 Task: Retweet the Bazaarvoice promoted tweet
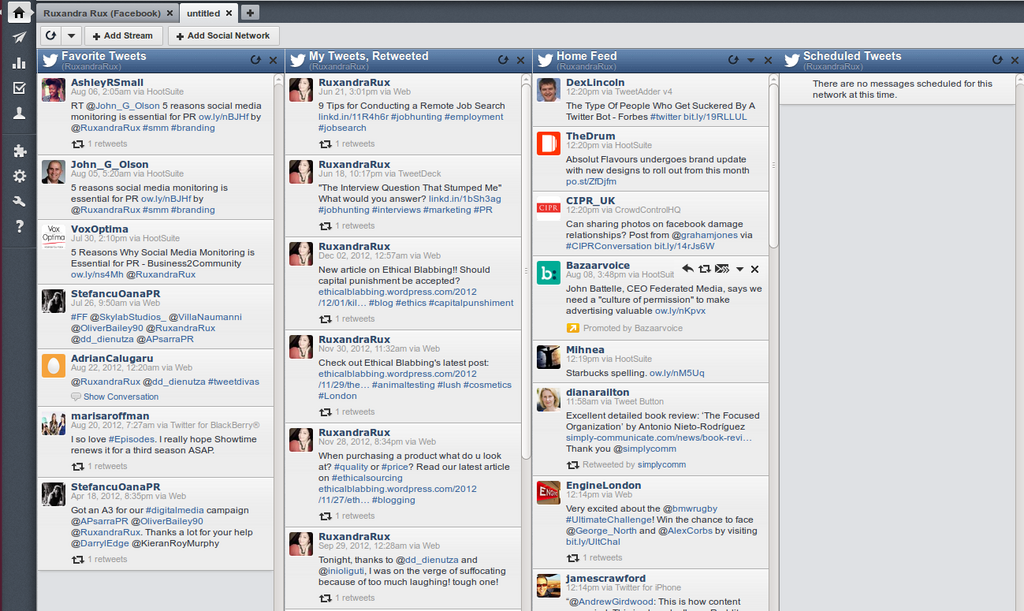(x=705, y=268)
